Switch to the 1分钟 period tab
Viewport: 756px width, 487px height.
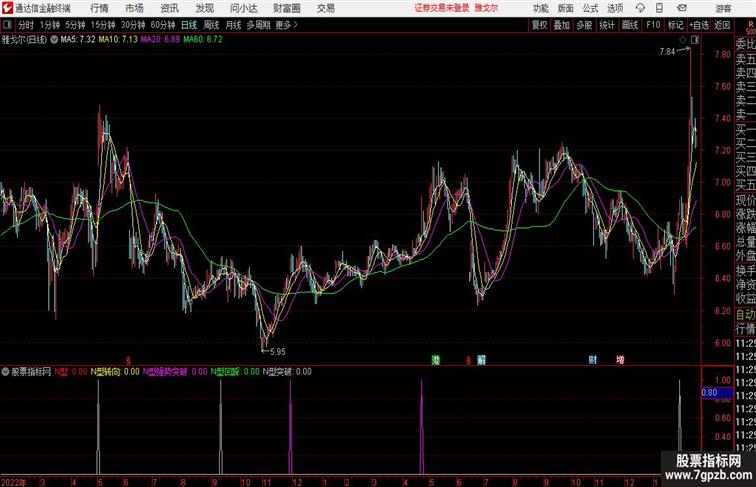click(50, 25)
